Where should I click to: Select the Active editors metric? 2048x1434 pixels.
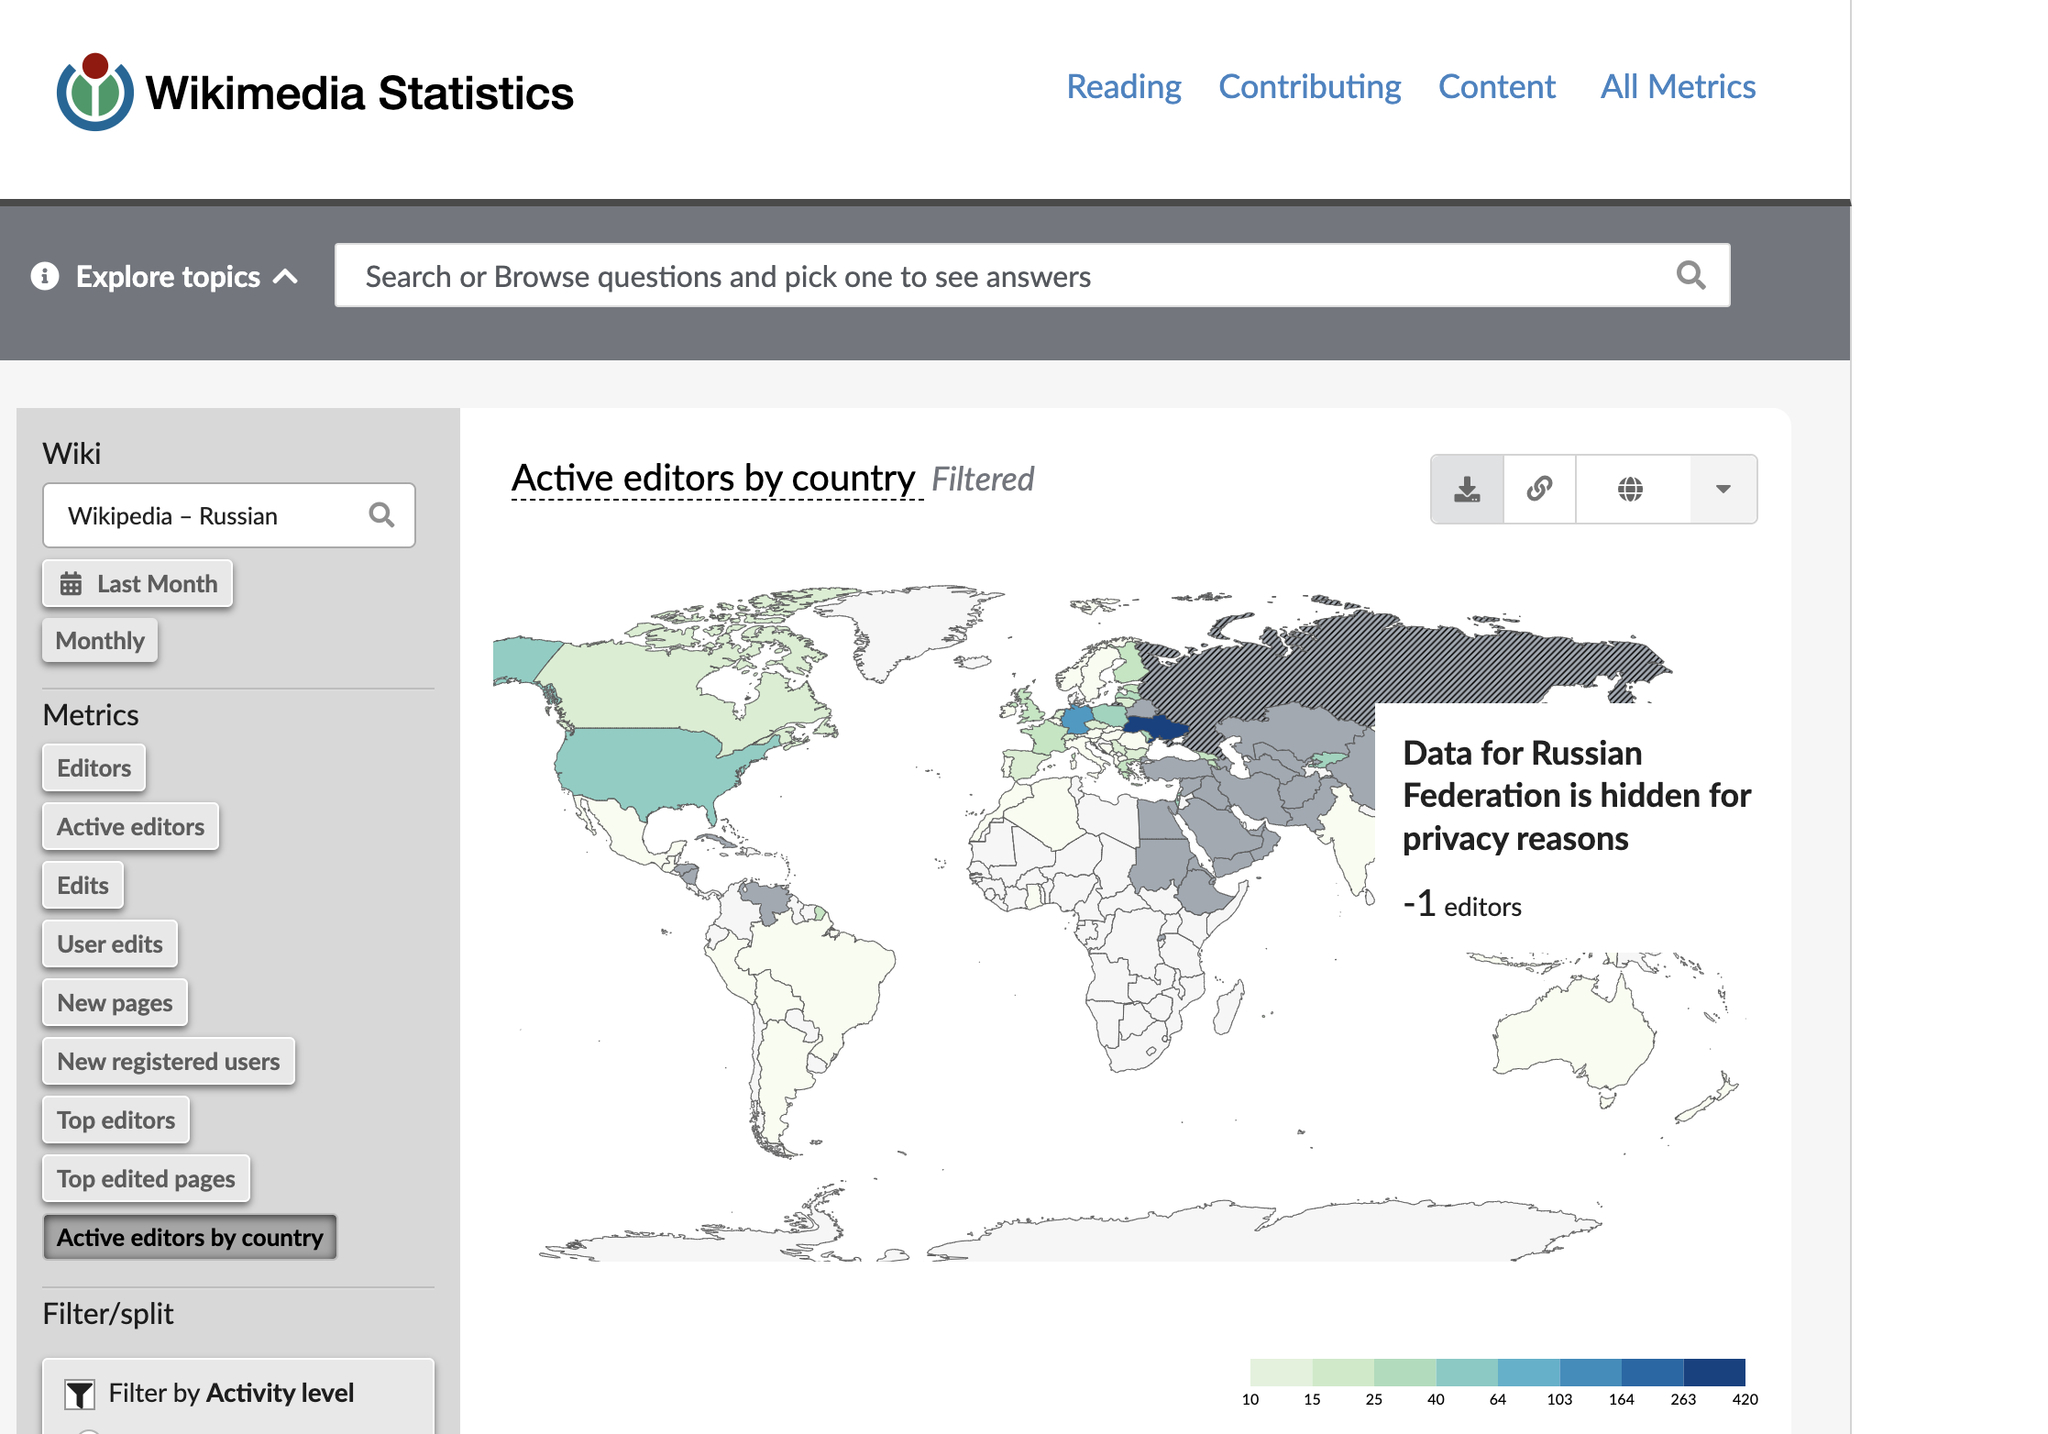(x=131, y=827)
